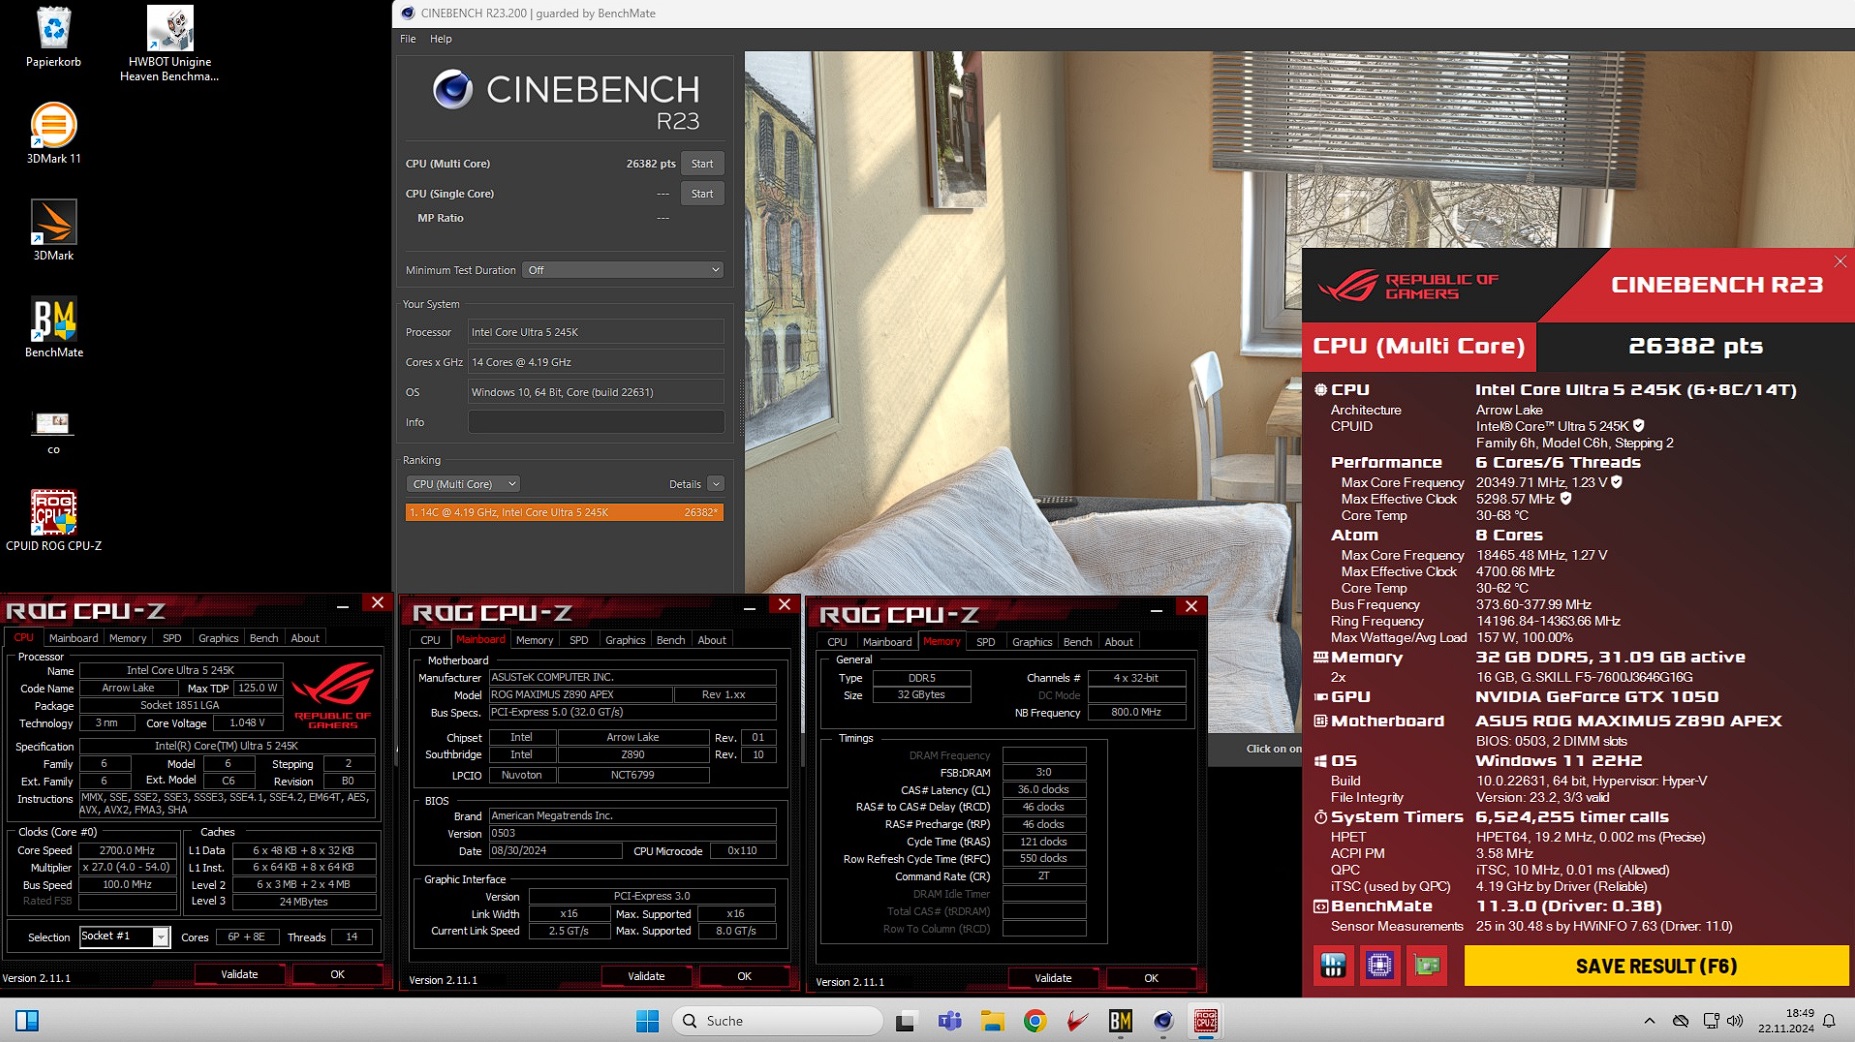Open Graphics tab in the CPU-Z window showing Timings

(x=1032, y=642)
